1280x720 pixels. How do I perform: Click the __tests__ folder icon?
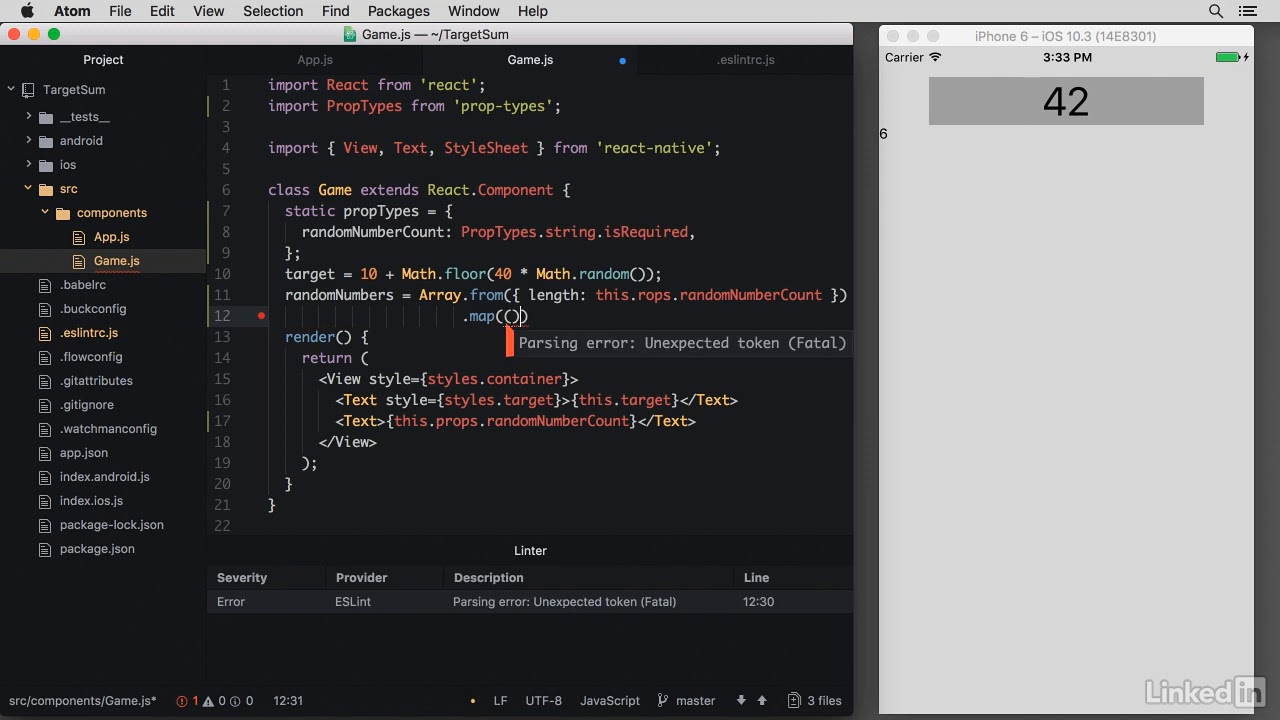(45, 117)
